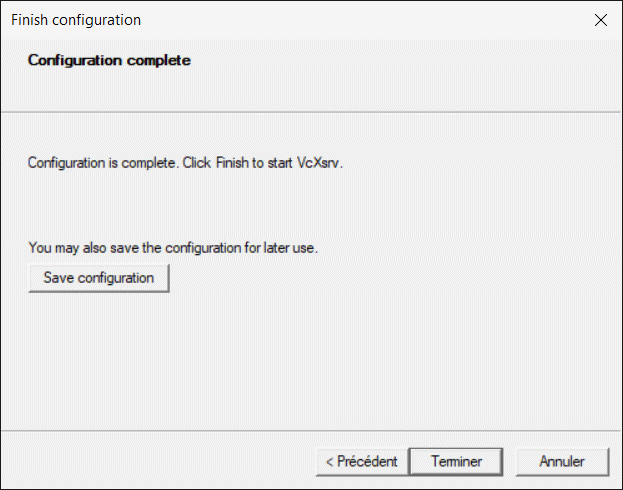Close the Finish configuration dialog
623x490 pixels.
pyautogui.click(x=600, y=20)
